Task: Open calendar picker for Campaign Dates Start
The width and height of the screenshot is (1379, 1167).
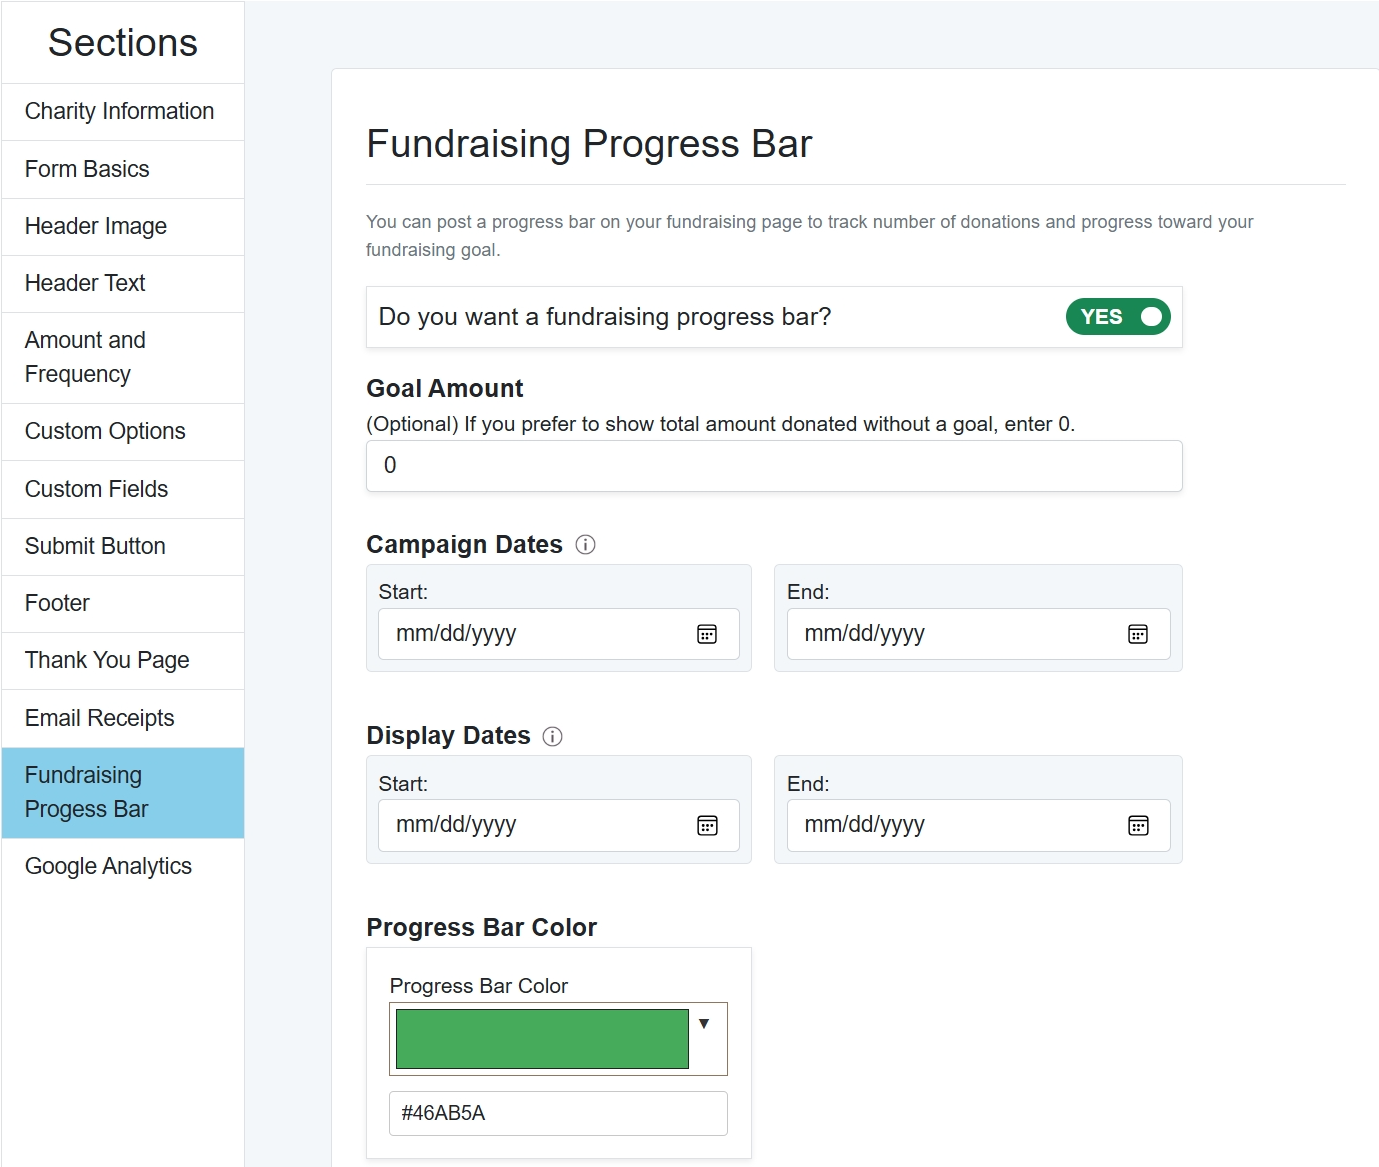Action: pos(707,634)
